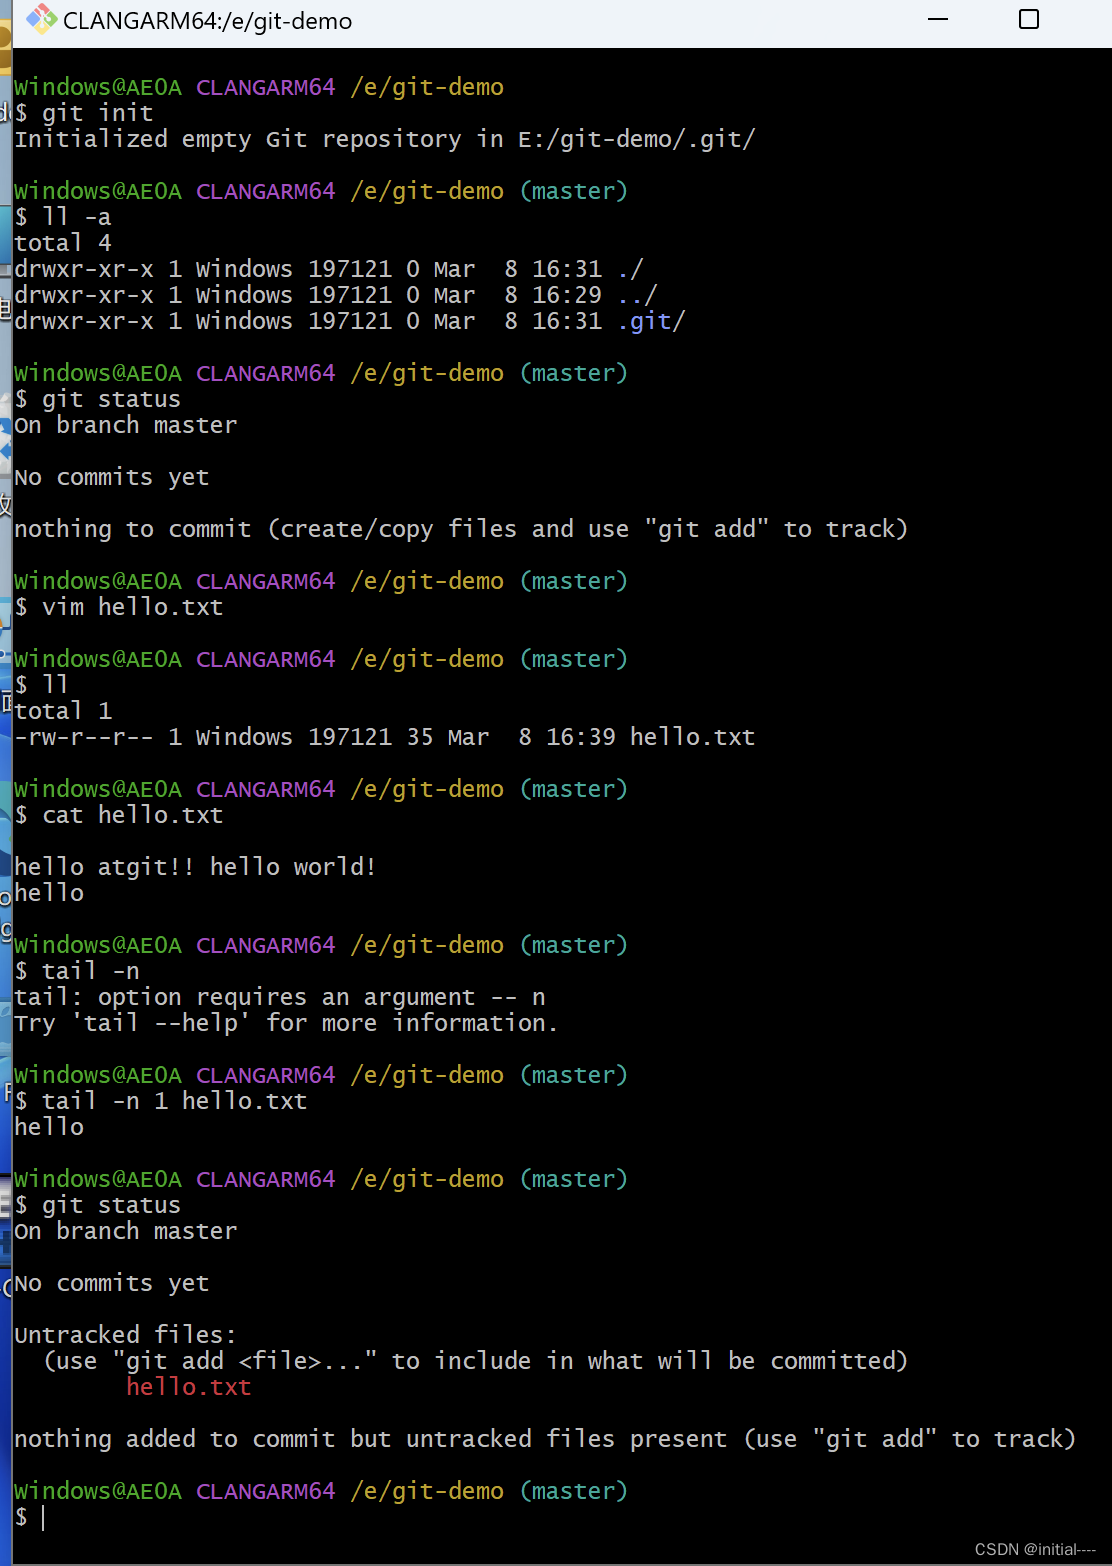Screen dimensions: 1112x1566
Task: Select the Untracked files header line
Action: click(x=126, y=1334)
